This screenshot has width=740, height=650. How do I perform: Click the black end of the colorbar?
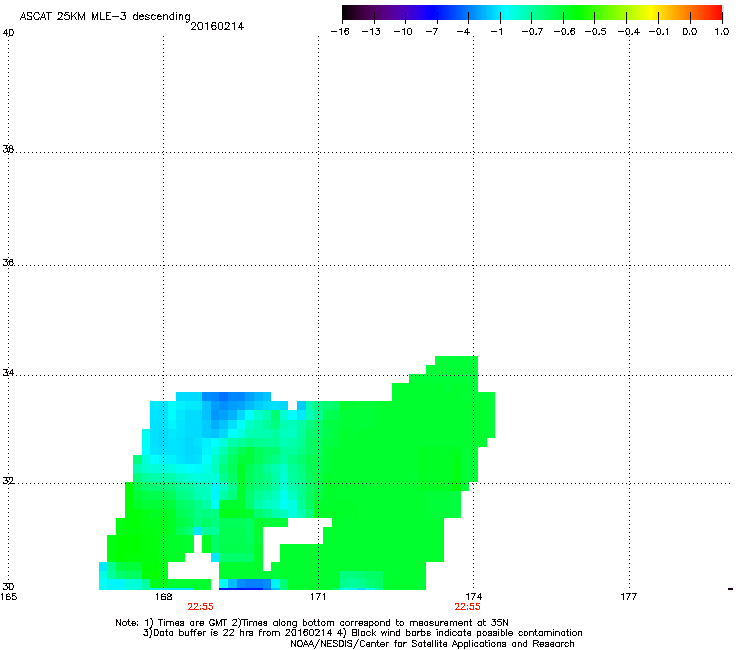348,13
